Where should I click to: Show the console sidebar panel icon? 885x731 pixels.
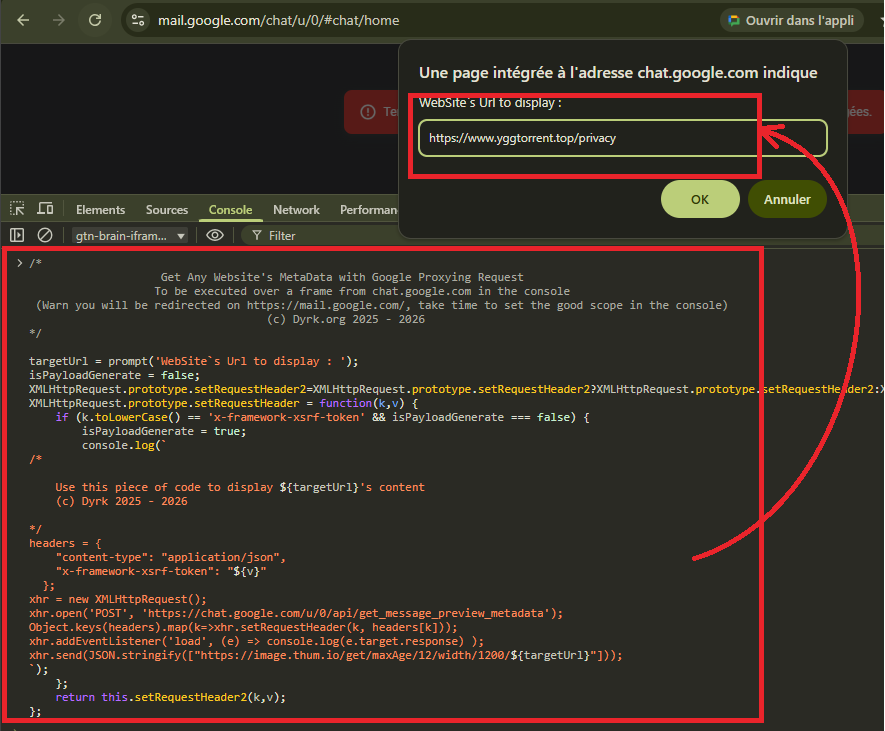tap(17, 235)
